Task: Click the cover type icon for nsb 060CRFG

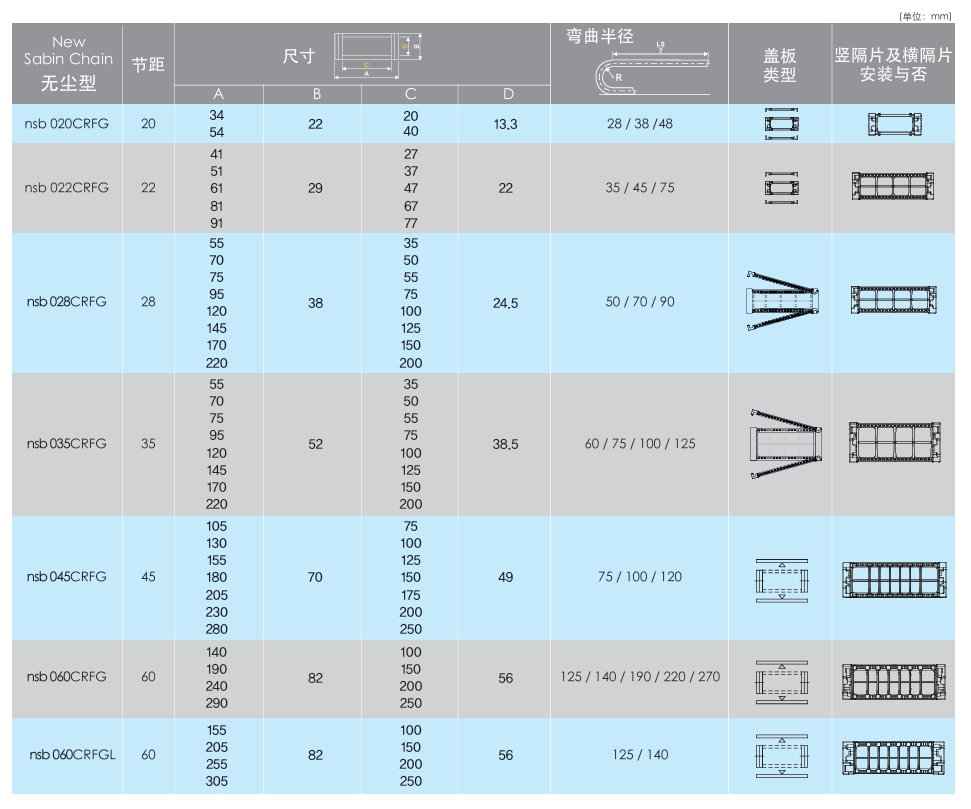Action: click(782, 682)
